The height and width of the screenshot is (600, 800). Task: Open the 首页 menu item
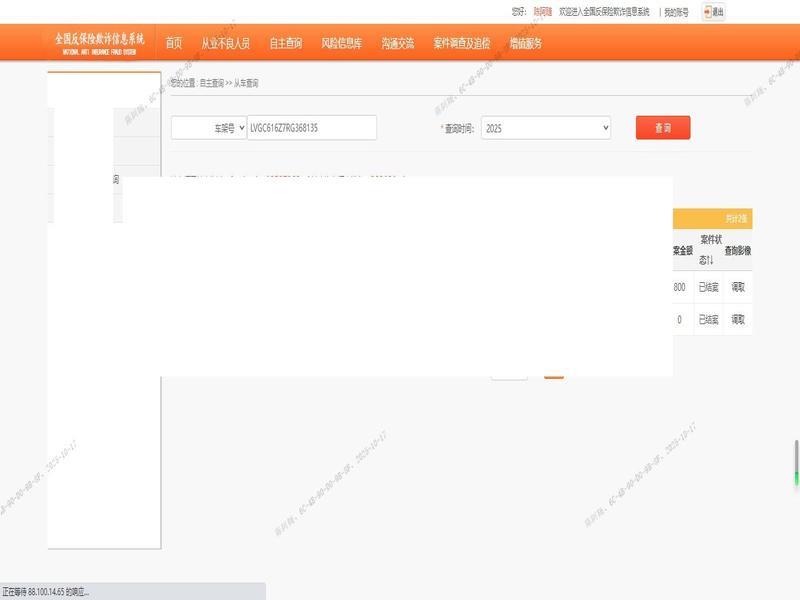coord(174,43)
